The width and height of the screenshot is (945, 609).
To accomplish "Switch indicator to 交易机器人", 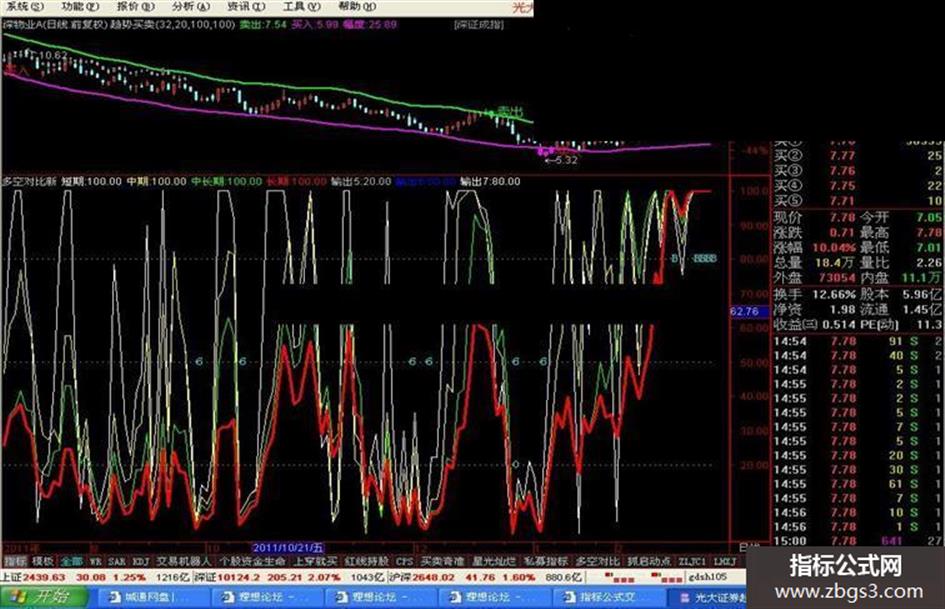I will coord(184,561).
